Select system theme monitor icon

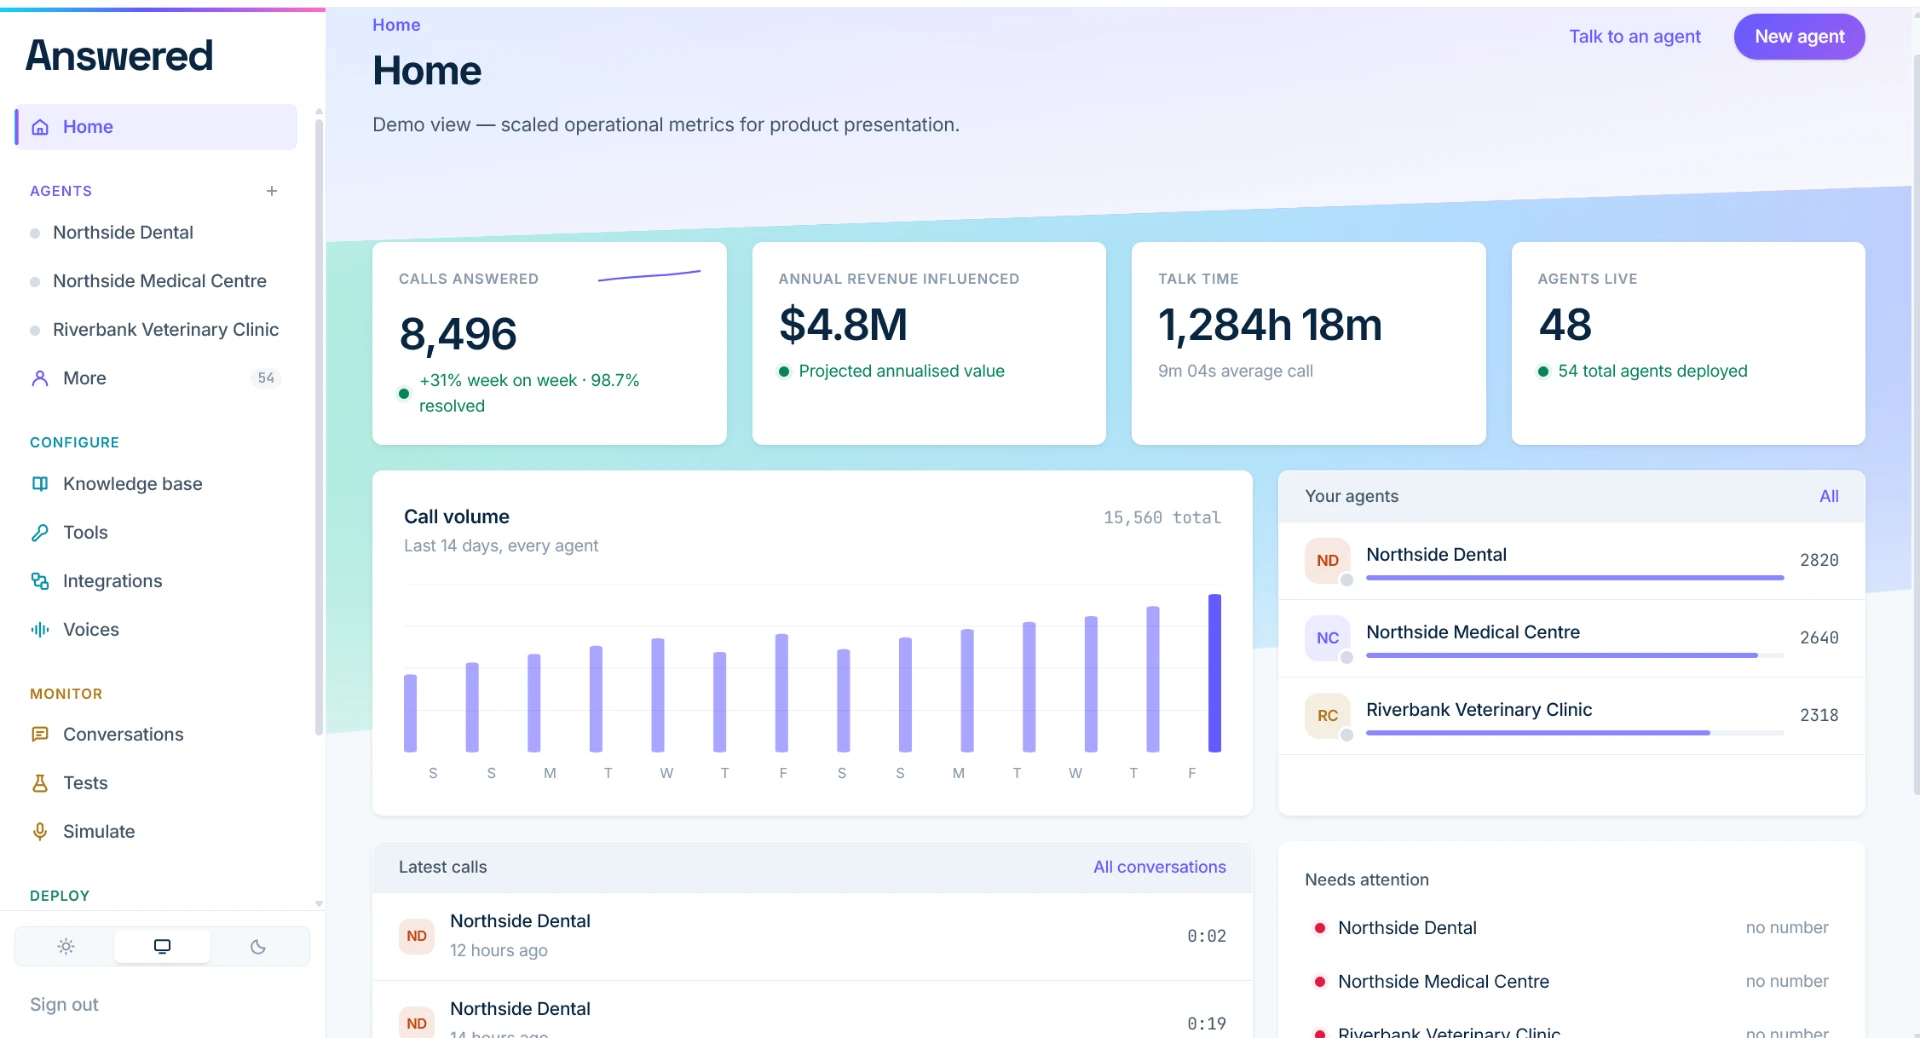162,947
